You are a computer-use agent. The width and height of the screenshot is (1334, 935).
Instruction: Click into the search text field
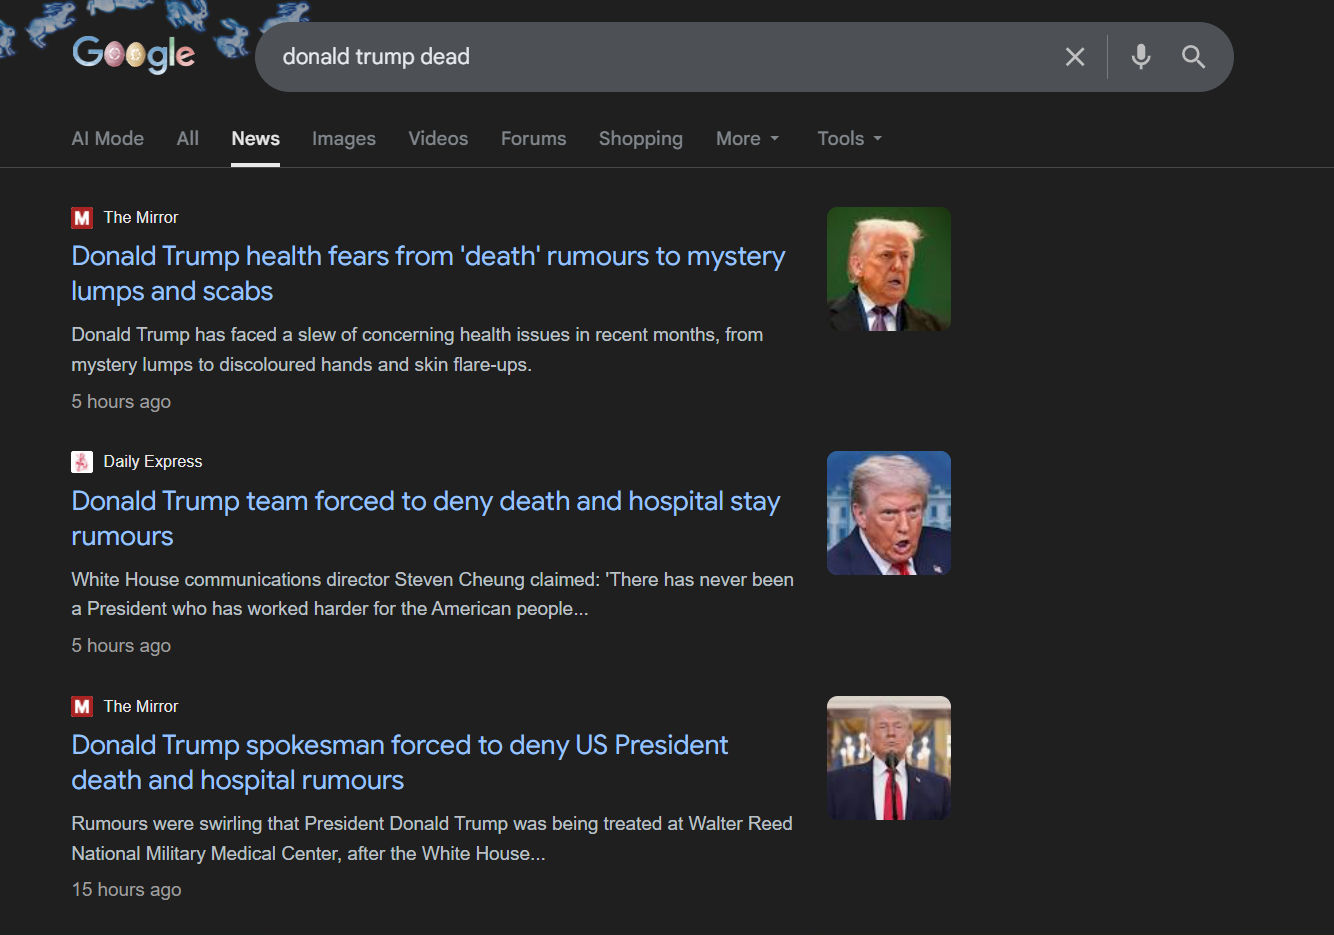coord(650,57)
